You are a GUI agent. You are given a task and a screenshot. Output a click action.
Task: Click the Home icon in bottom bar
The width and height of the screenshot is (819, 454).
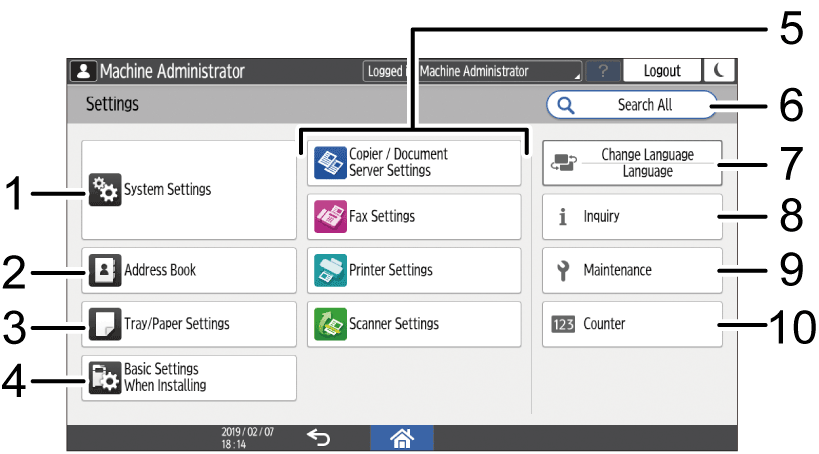(402, 438)
